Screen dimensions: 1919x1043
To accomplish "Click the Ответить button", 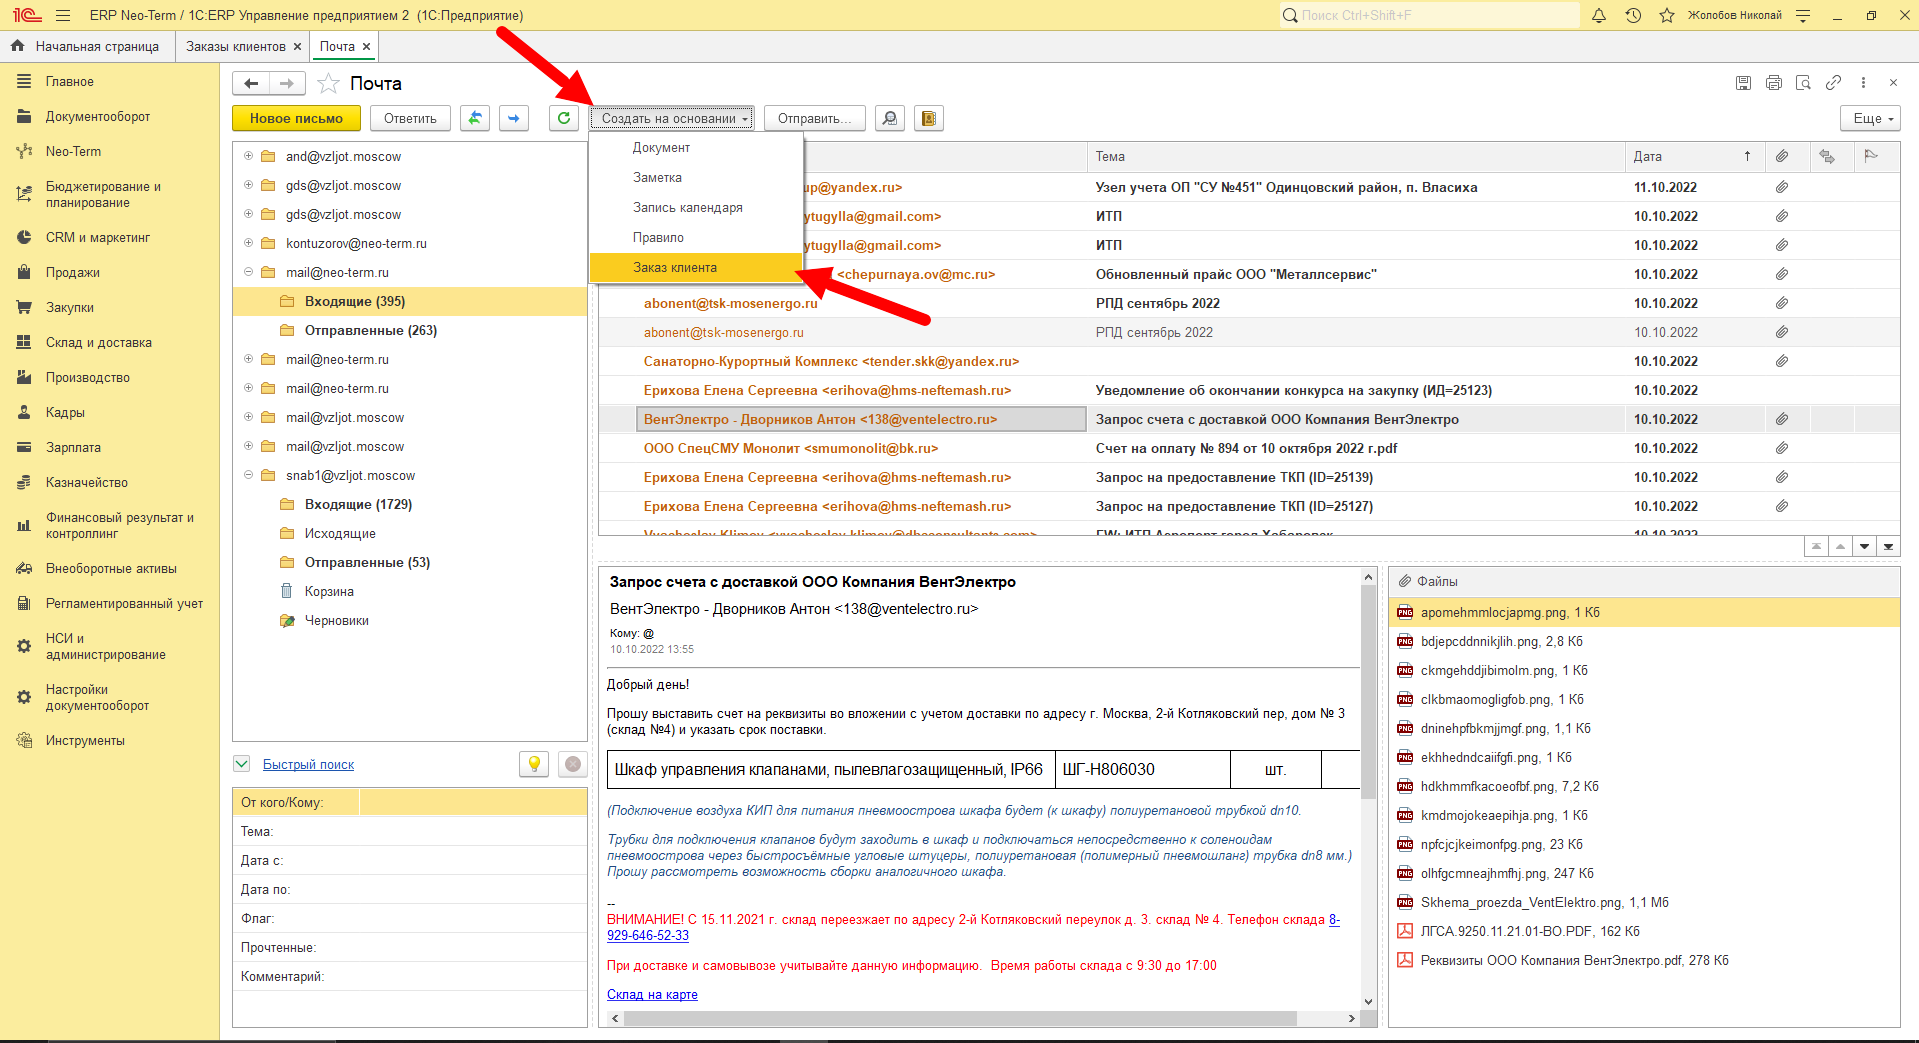I will [410, 118].
